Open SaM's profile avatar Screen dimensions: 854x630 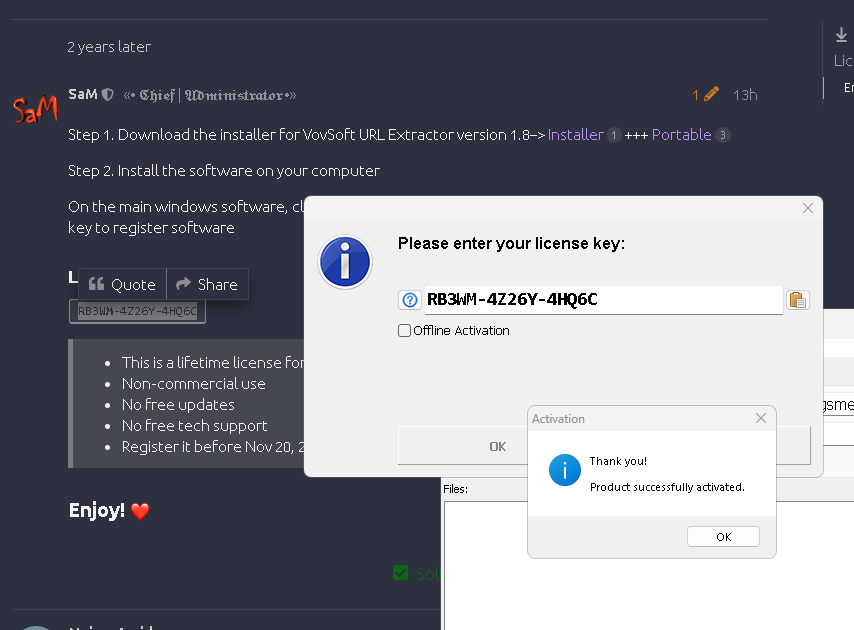[35, 109]
